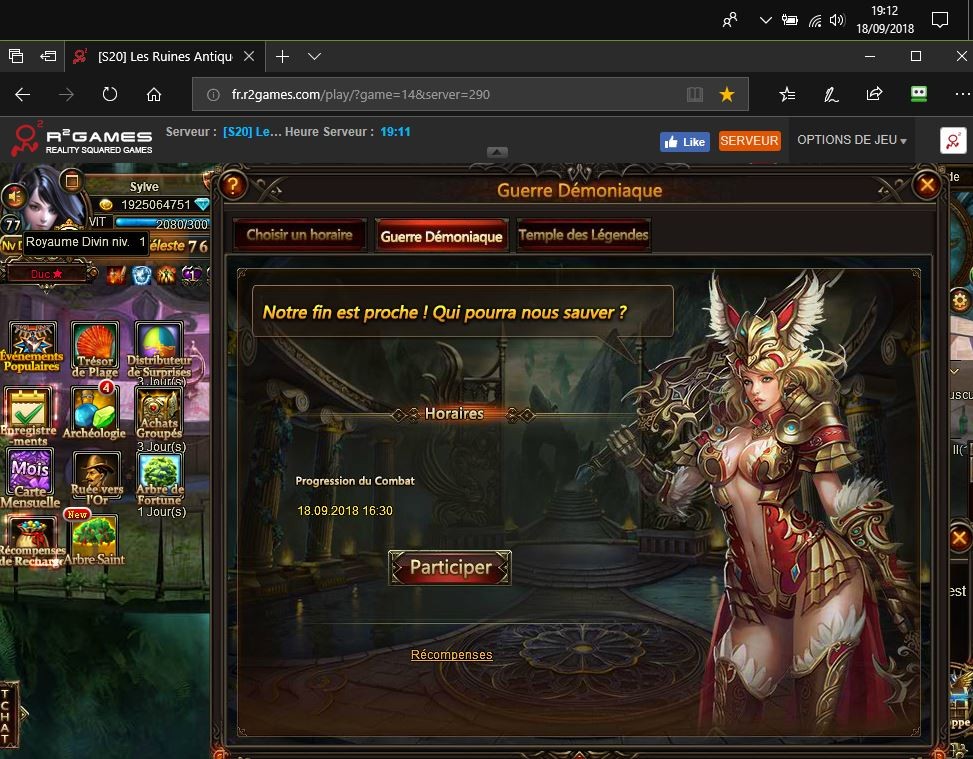Open a new browser tab
973x759 pixels.
pos(282,56)
